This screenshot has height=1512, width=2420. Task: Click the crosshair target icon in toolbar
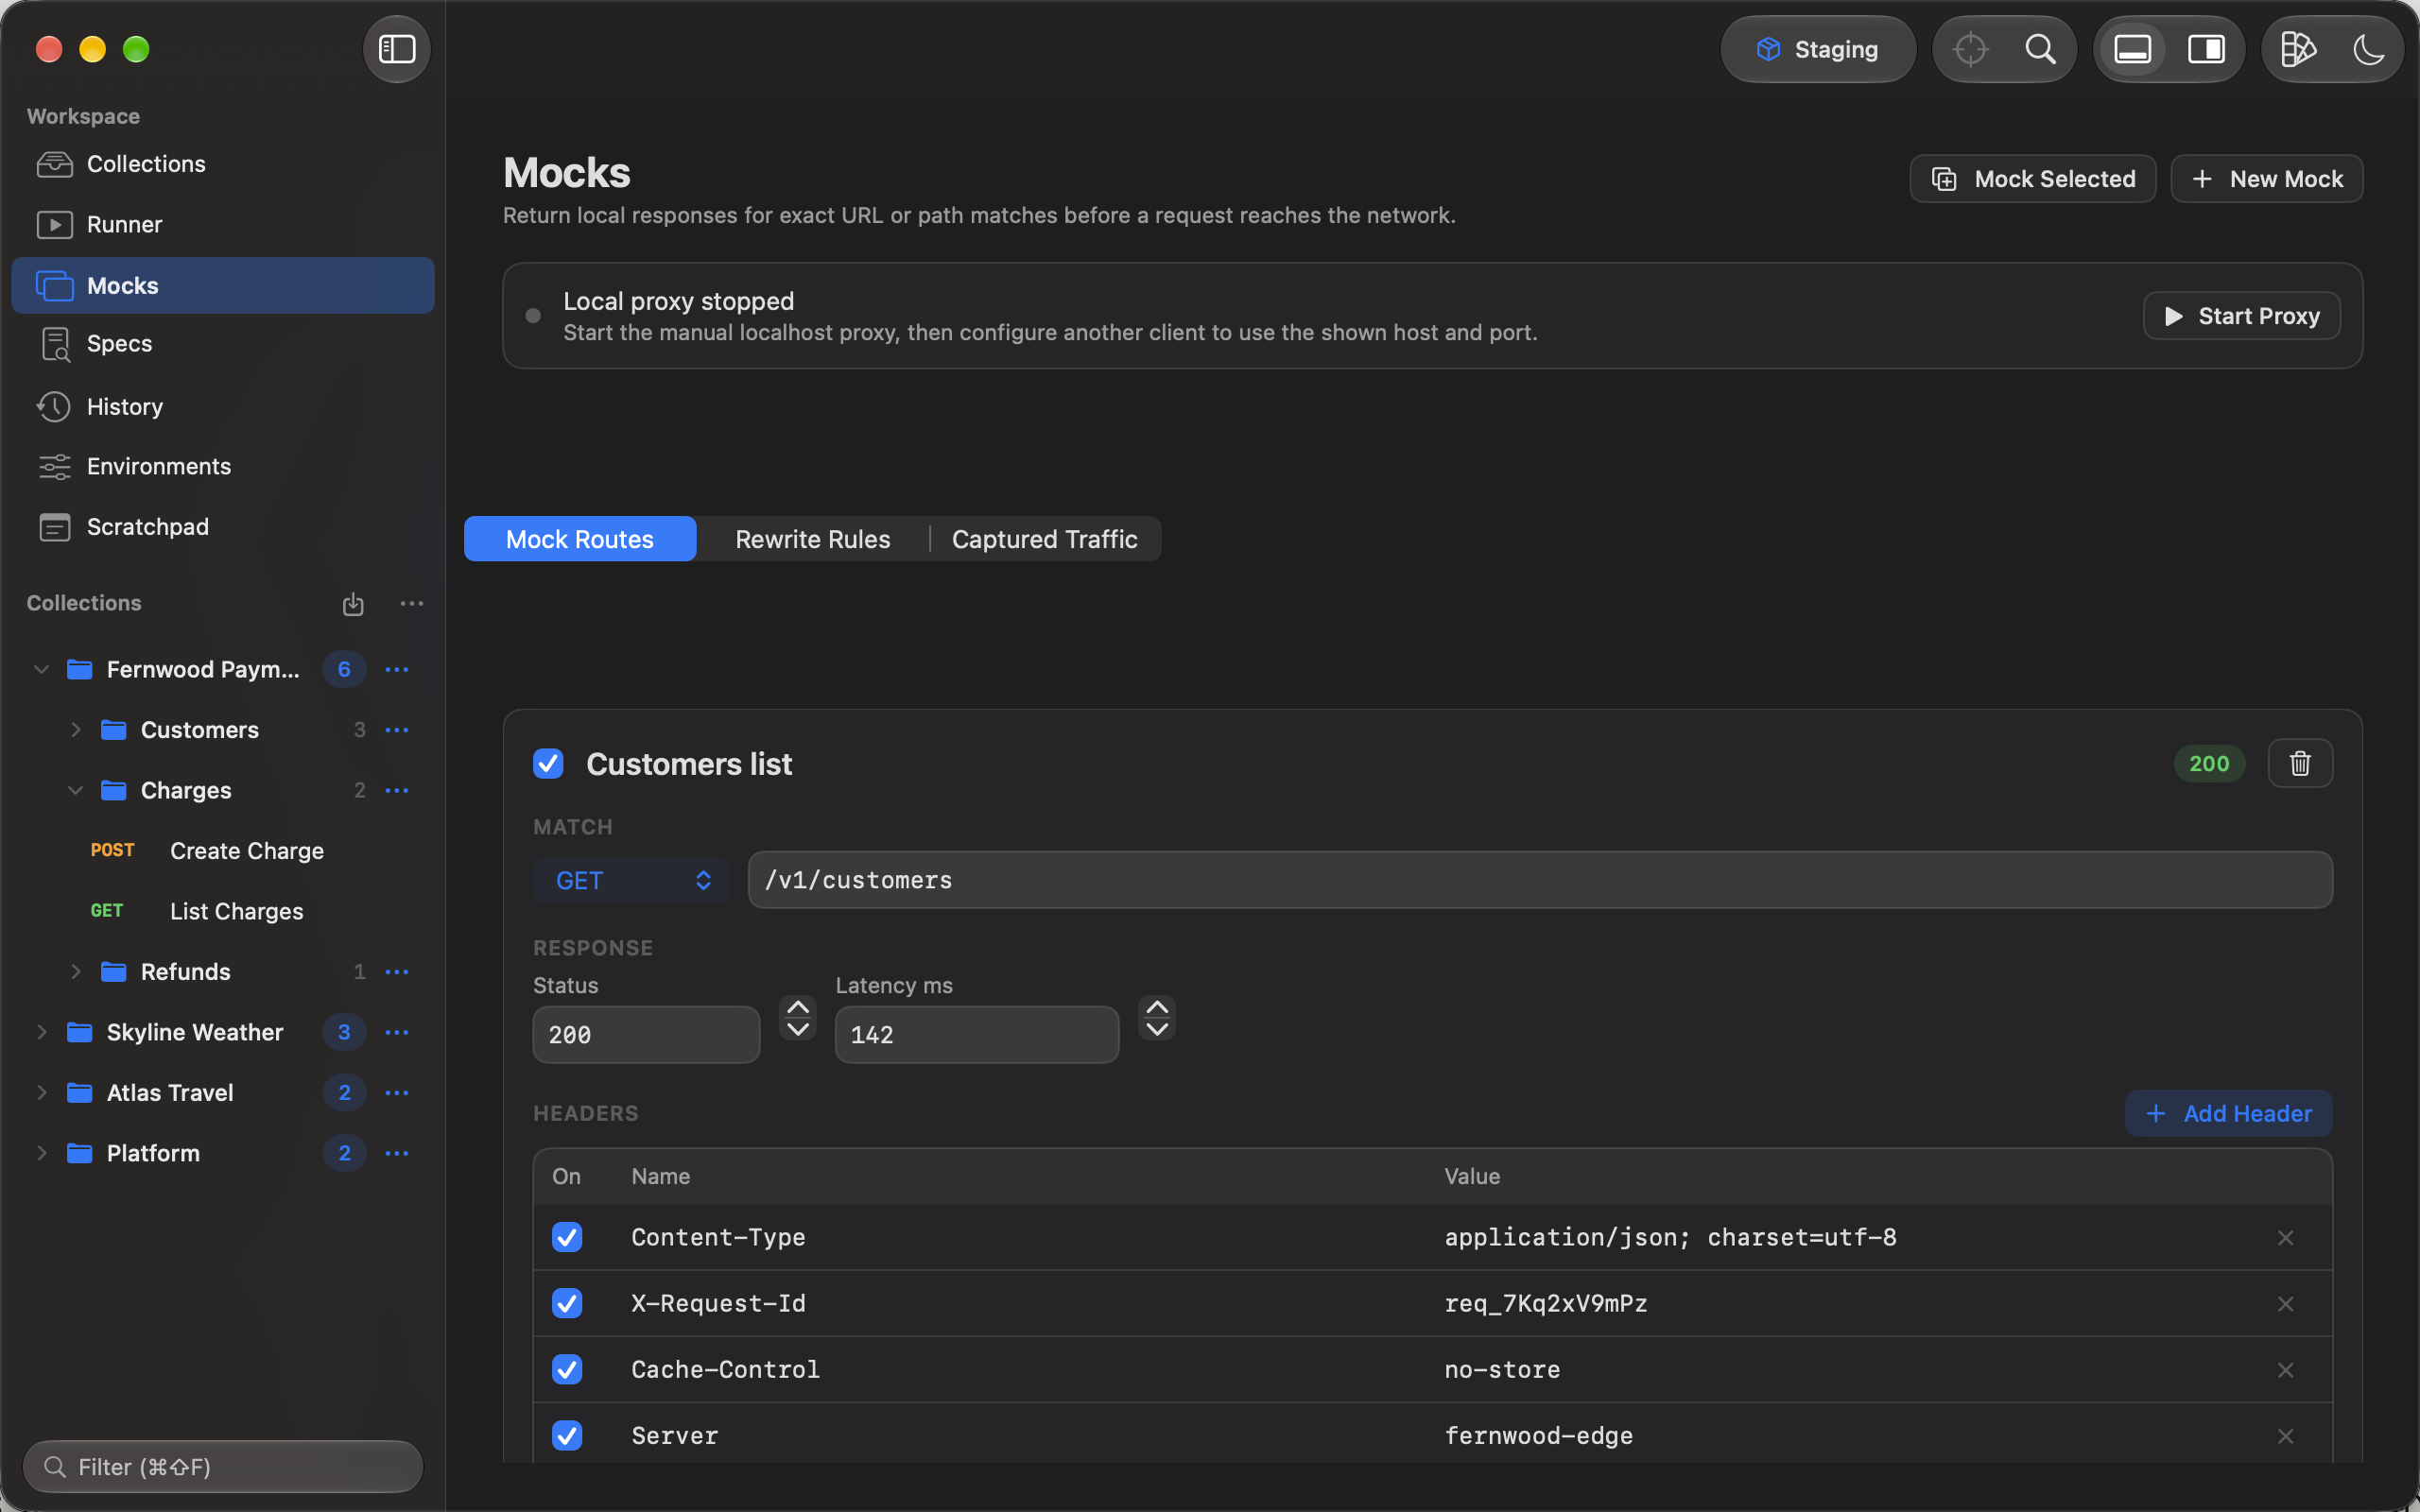click(x=1970, y=49)
